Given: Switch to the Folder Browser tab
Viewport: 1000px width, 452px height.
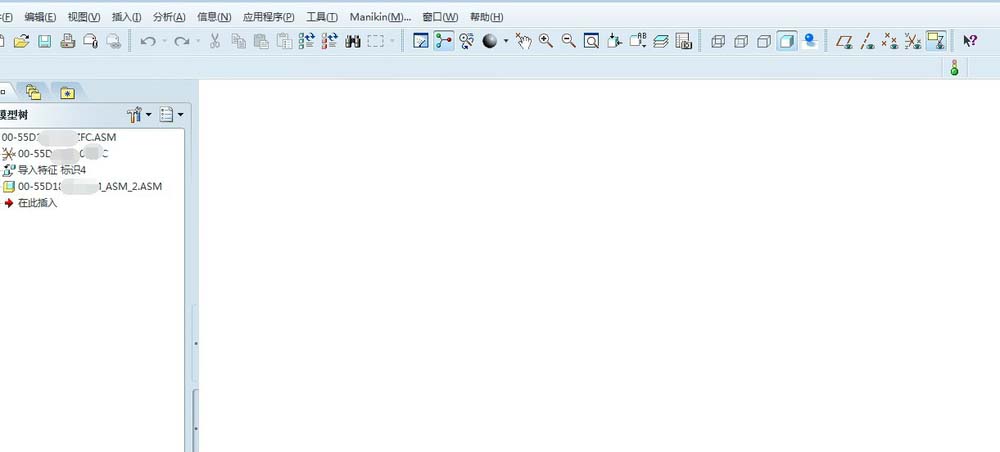Looking at the screenshot, I should click(x=34, y=92).
